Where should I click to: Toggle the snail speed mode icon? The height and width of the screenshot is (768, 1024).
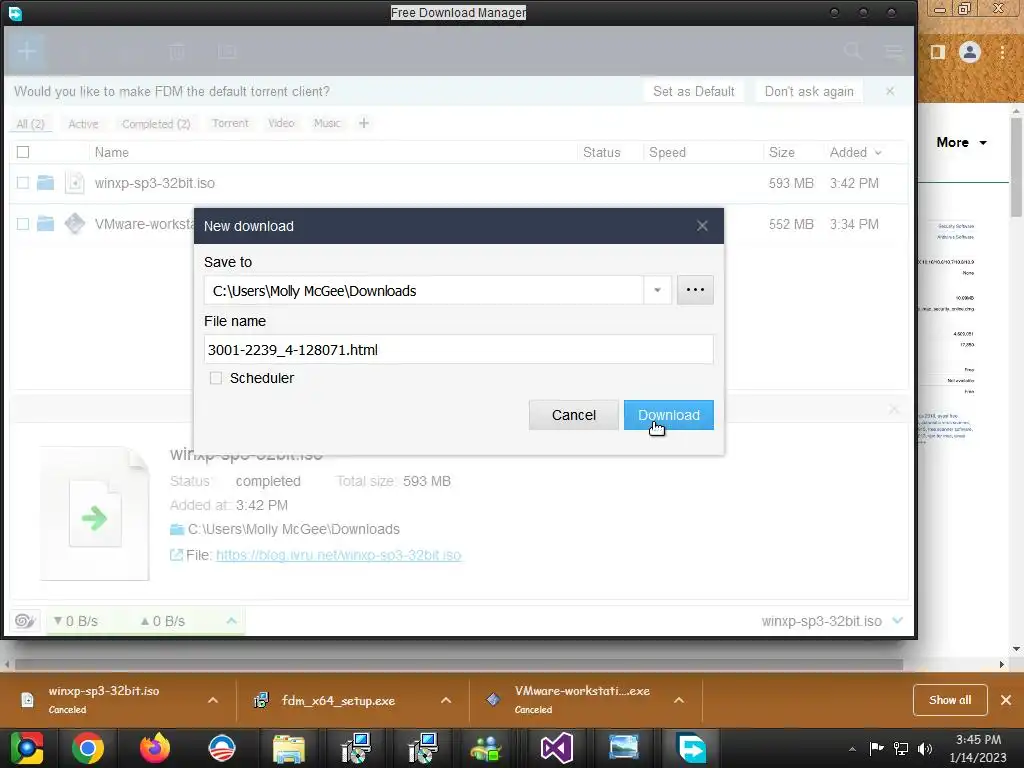coord(24,620)
